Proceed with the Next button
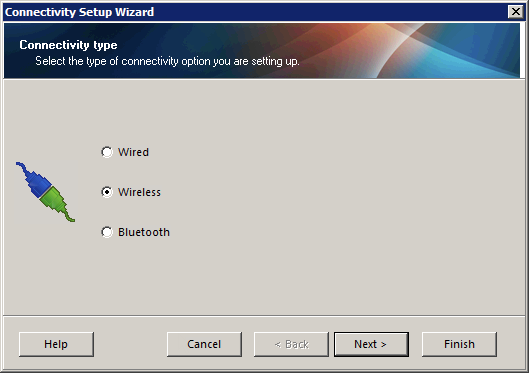This screenshot has width=529, height=373. coord(371,344)
